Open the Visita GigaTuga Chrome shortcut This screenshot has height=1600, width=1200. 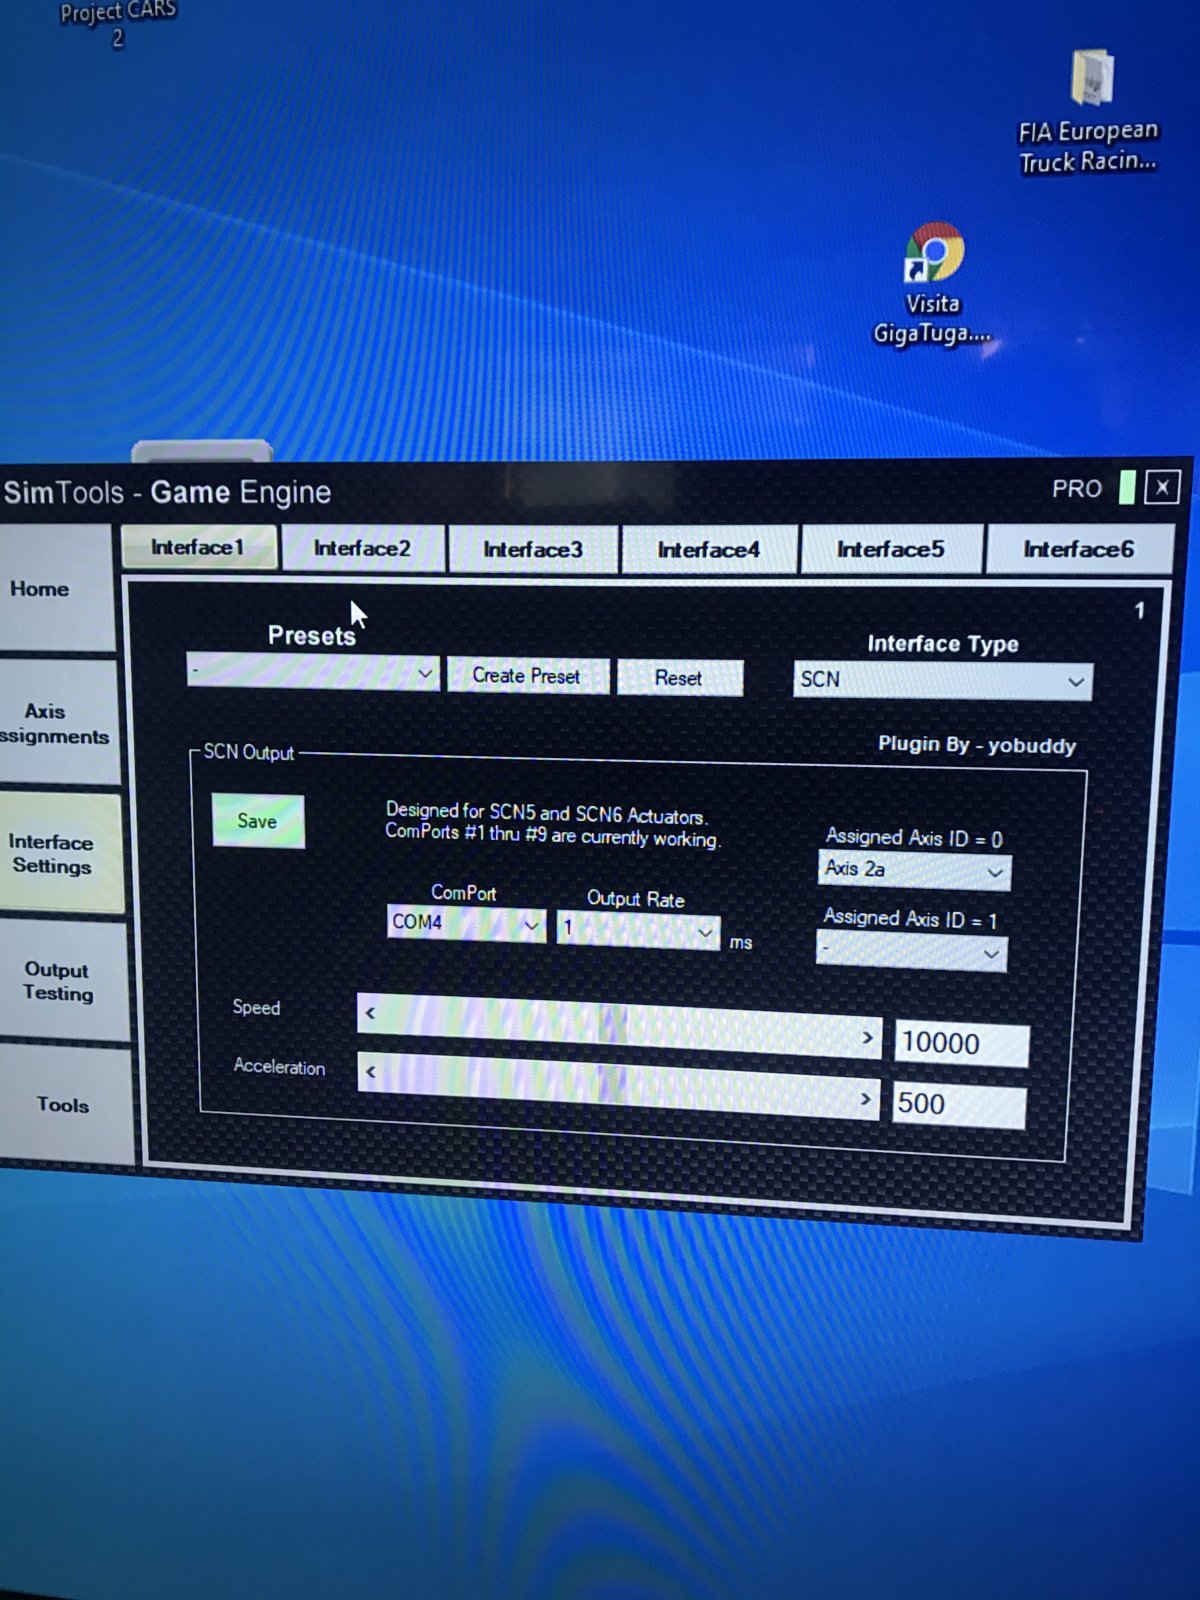click(x=933, y=283)
